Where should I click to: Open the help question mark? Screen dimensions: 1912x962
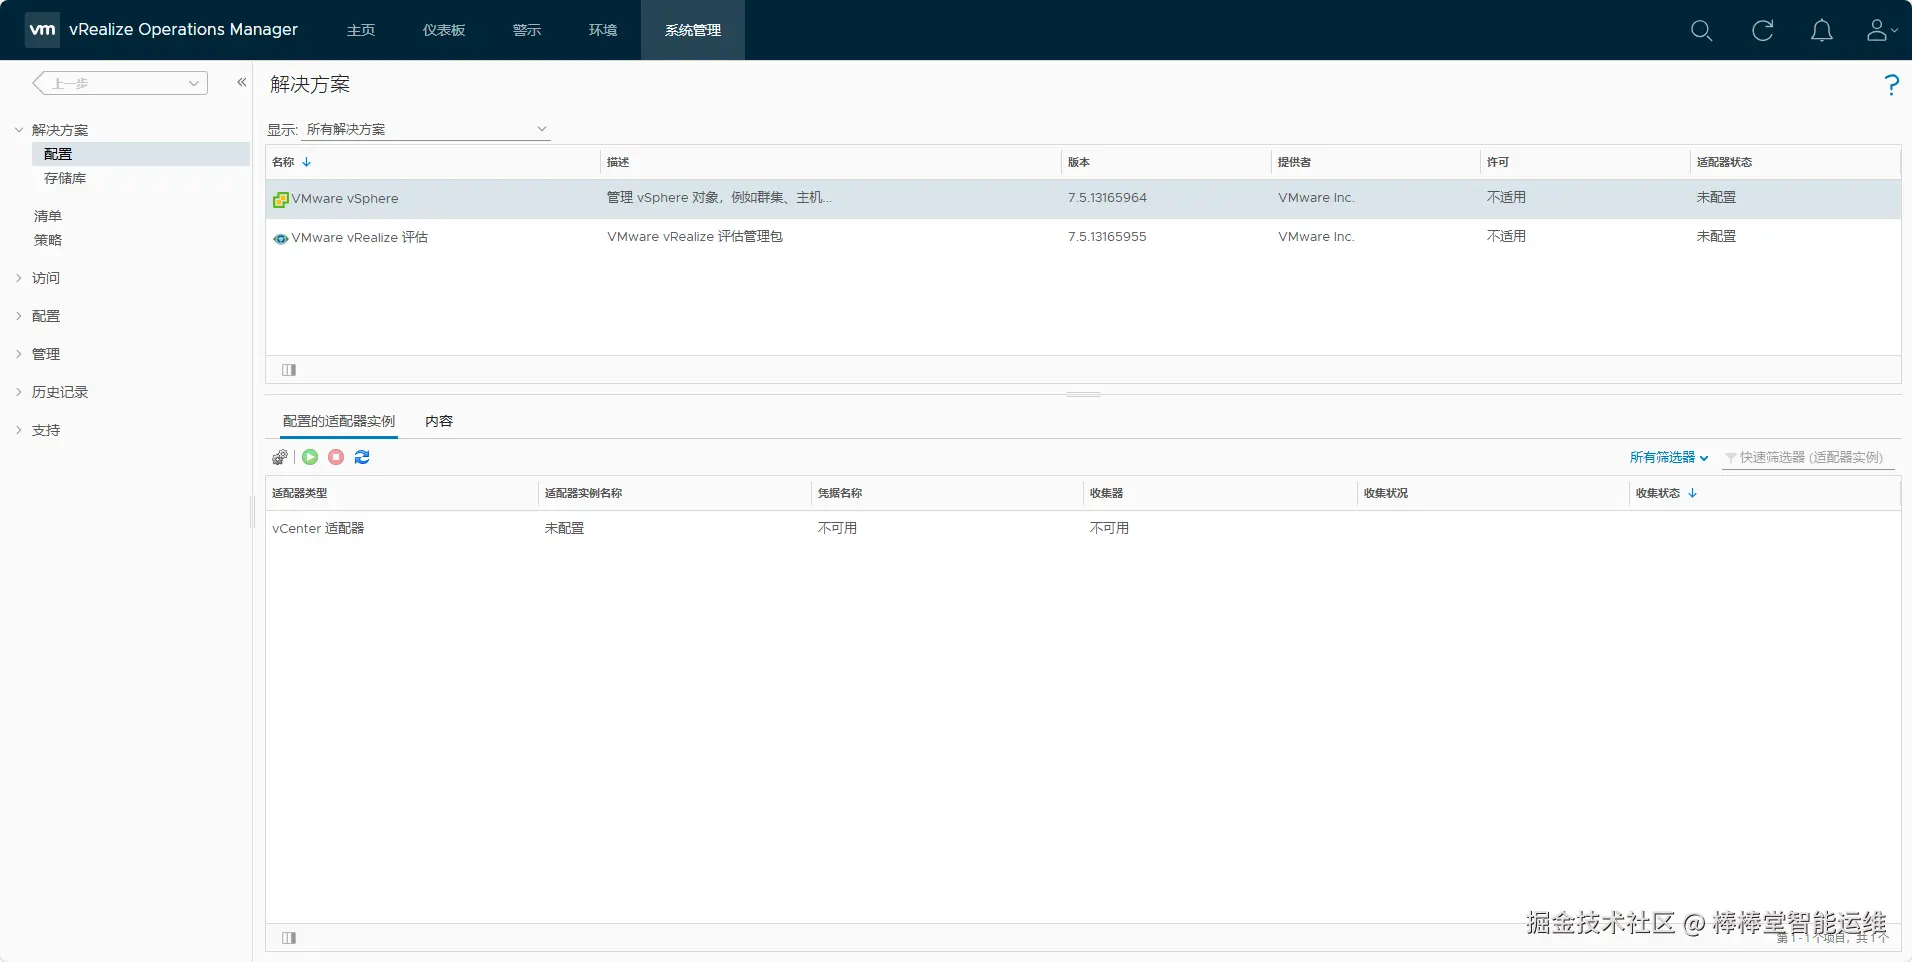click(1891, 85)
